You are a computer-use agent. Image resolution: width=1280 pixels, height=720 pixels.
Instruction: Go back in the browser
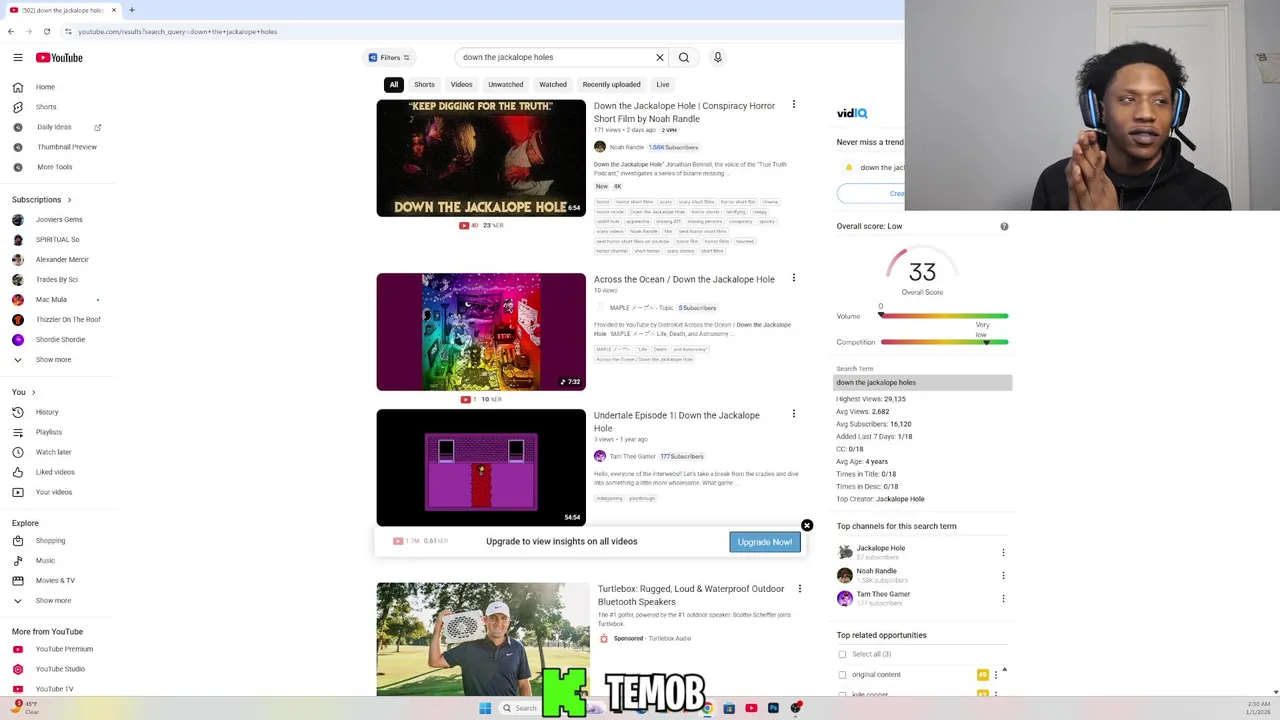click(11, 31)
